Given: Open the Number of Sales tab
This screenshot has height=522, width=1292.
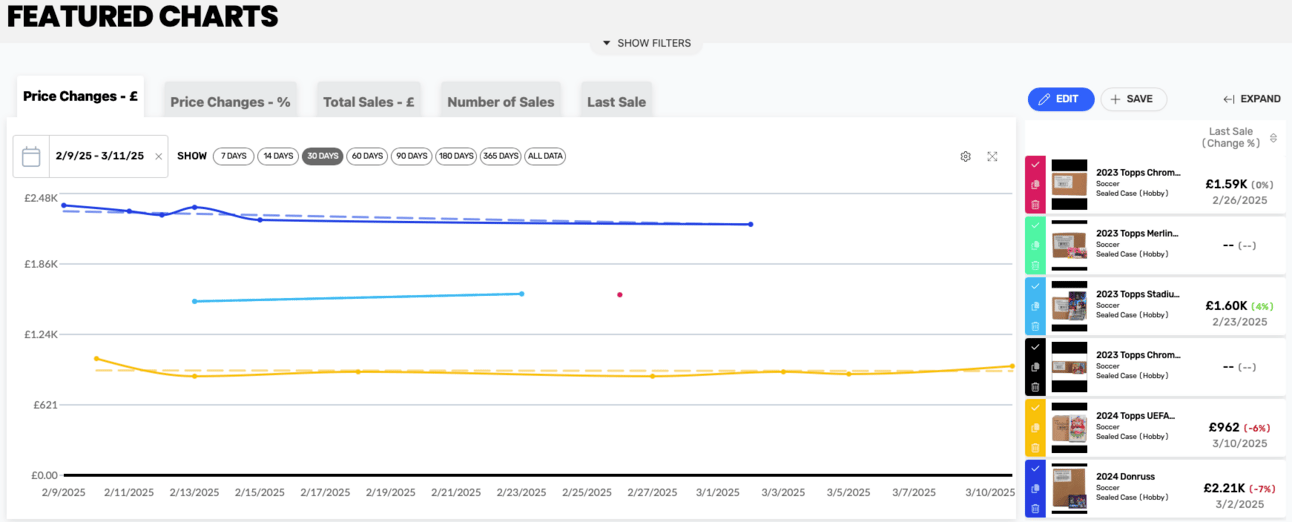Looking at the screenshot, I should (500, 102).
